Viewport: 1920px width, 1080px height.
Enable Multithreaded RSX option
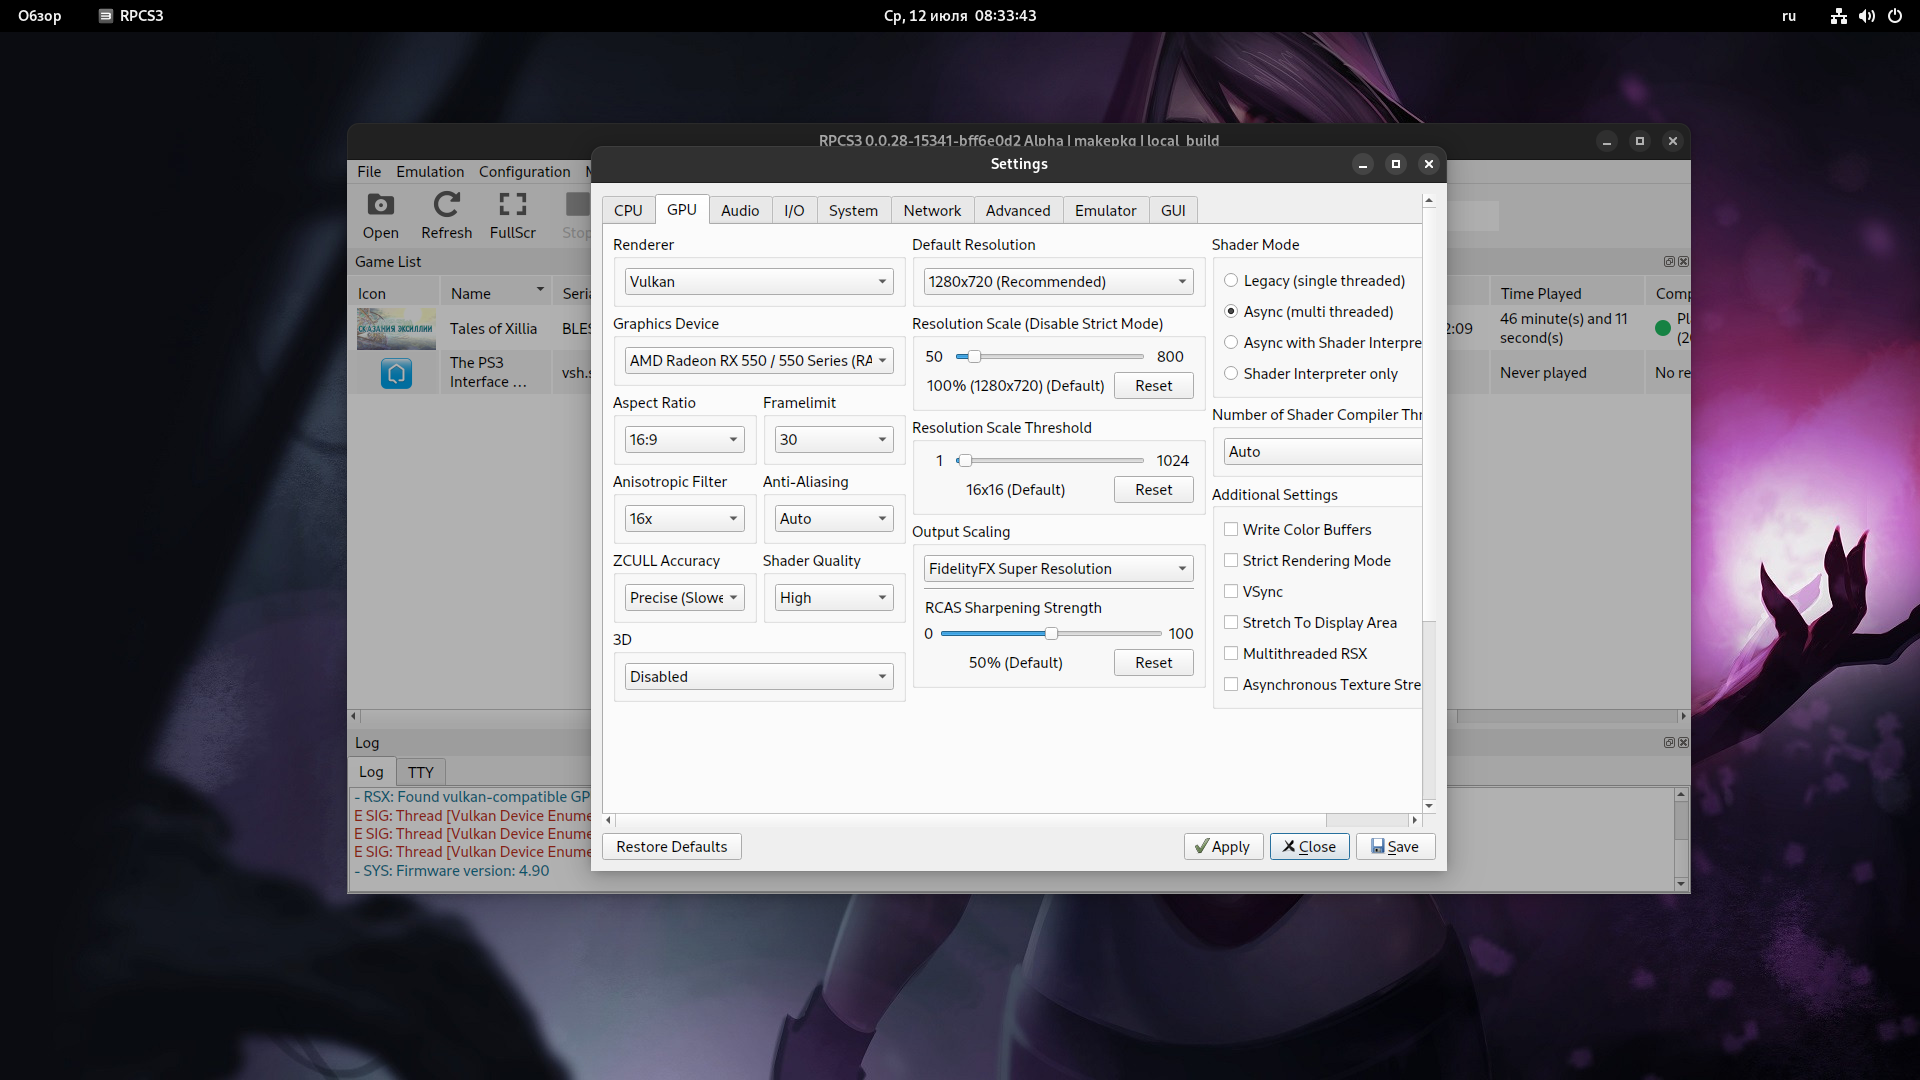(x=1231, y=654)
